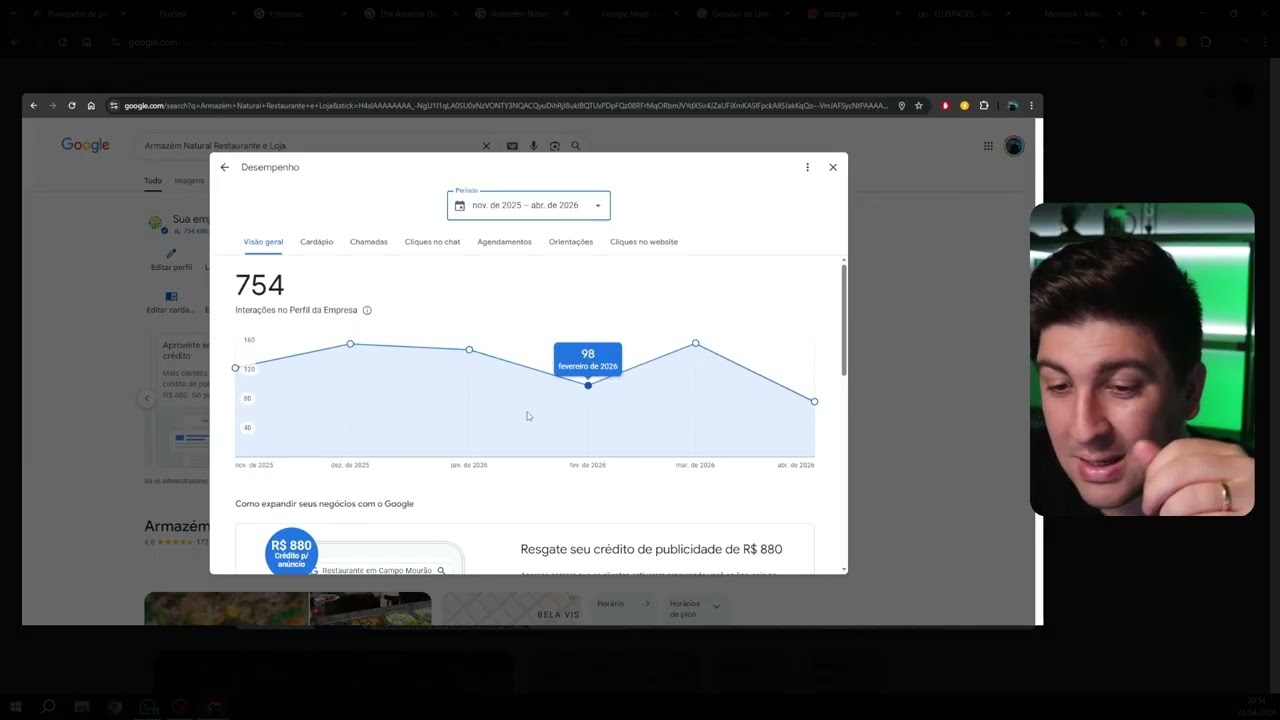The image size is (1280, 720).
Task: Select the Tudo search tab
Action: pyautogui.click(x=152, y=181)
